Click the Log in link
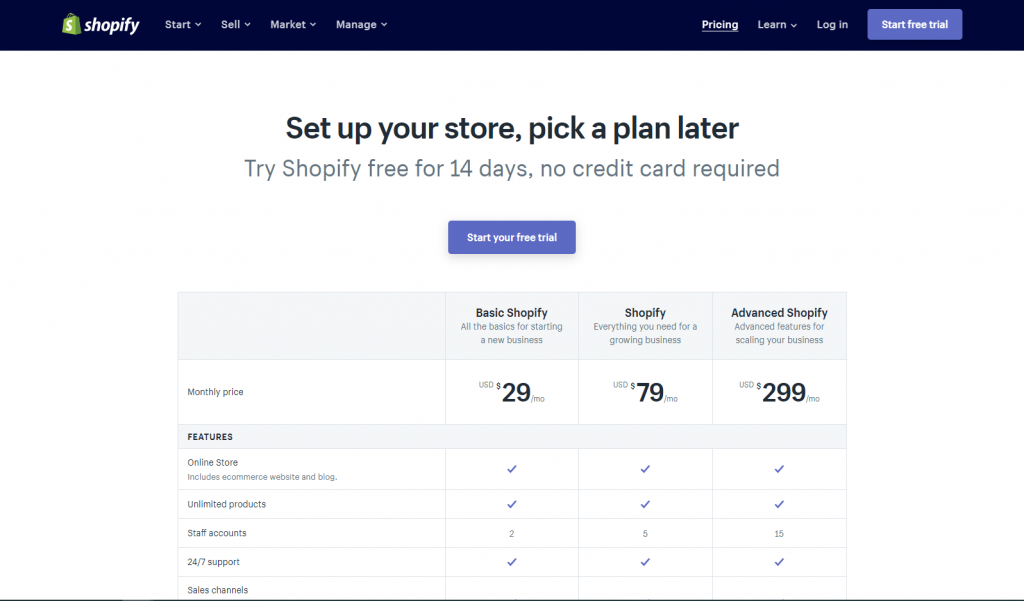The height and width of the screenshot is (601, 1024). 832,24
